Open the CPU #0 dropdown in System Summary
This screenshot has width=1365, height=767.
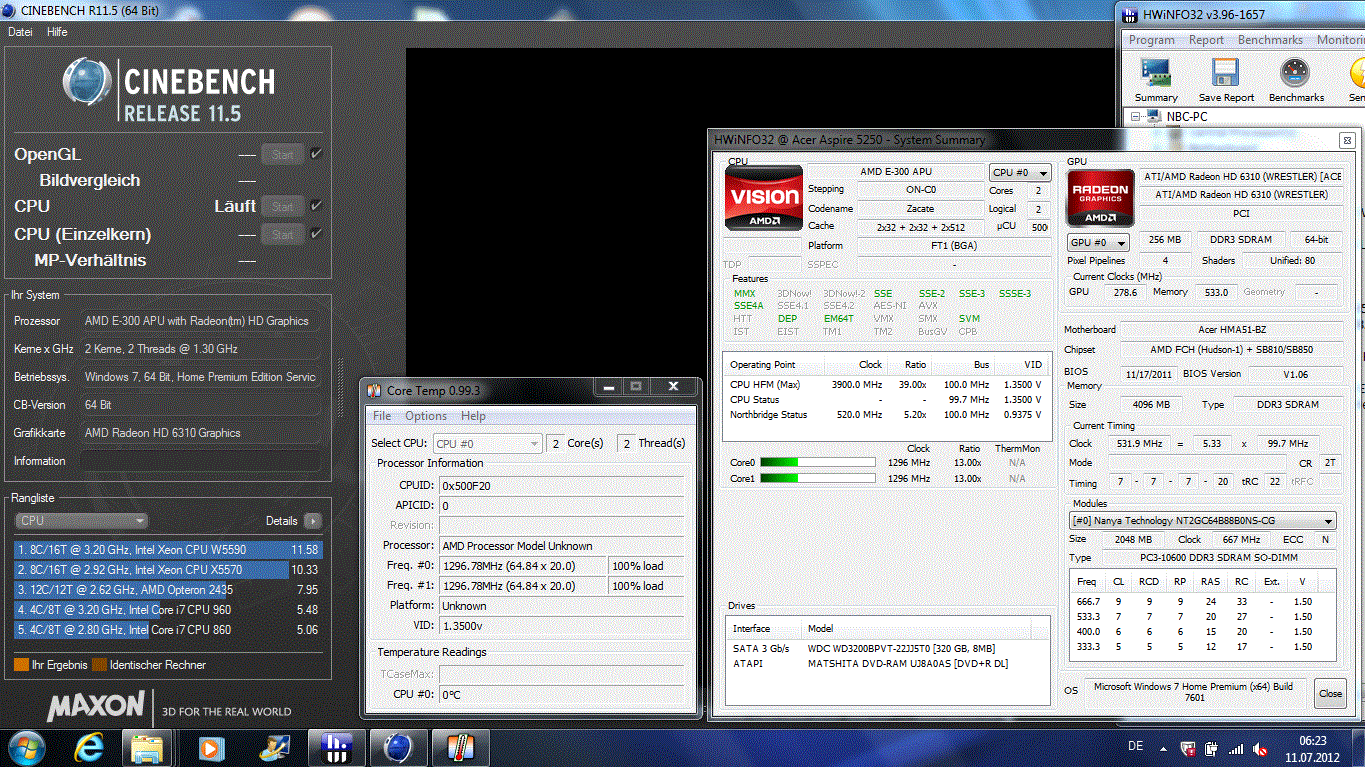tap(1020, 173)
